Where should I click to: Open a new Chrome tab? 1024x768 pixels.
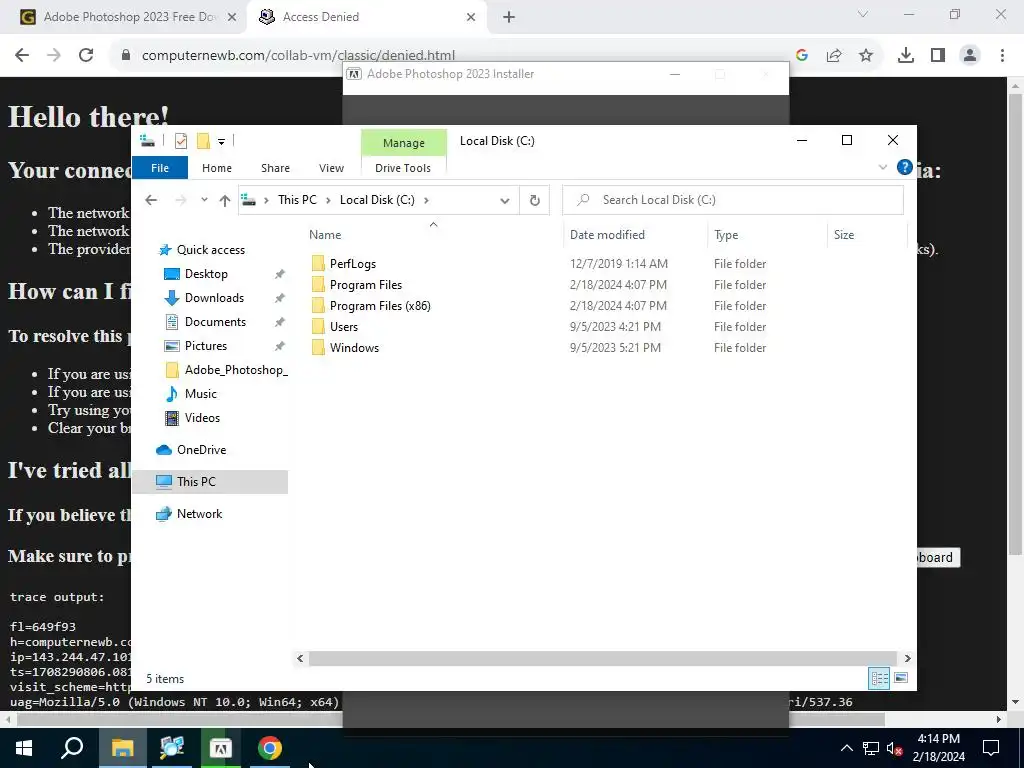coord(509,17)
